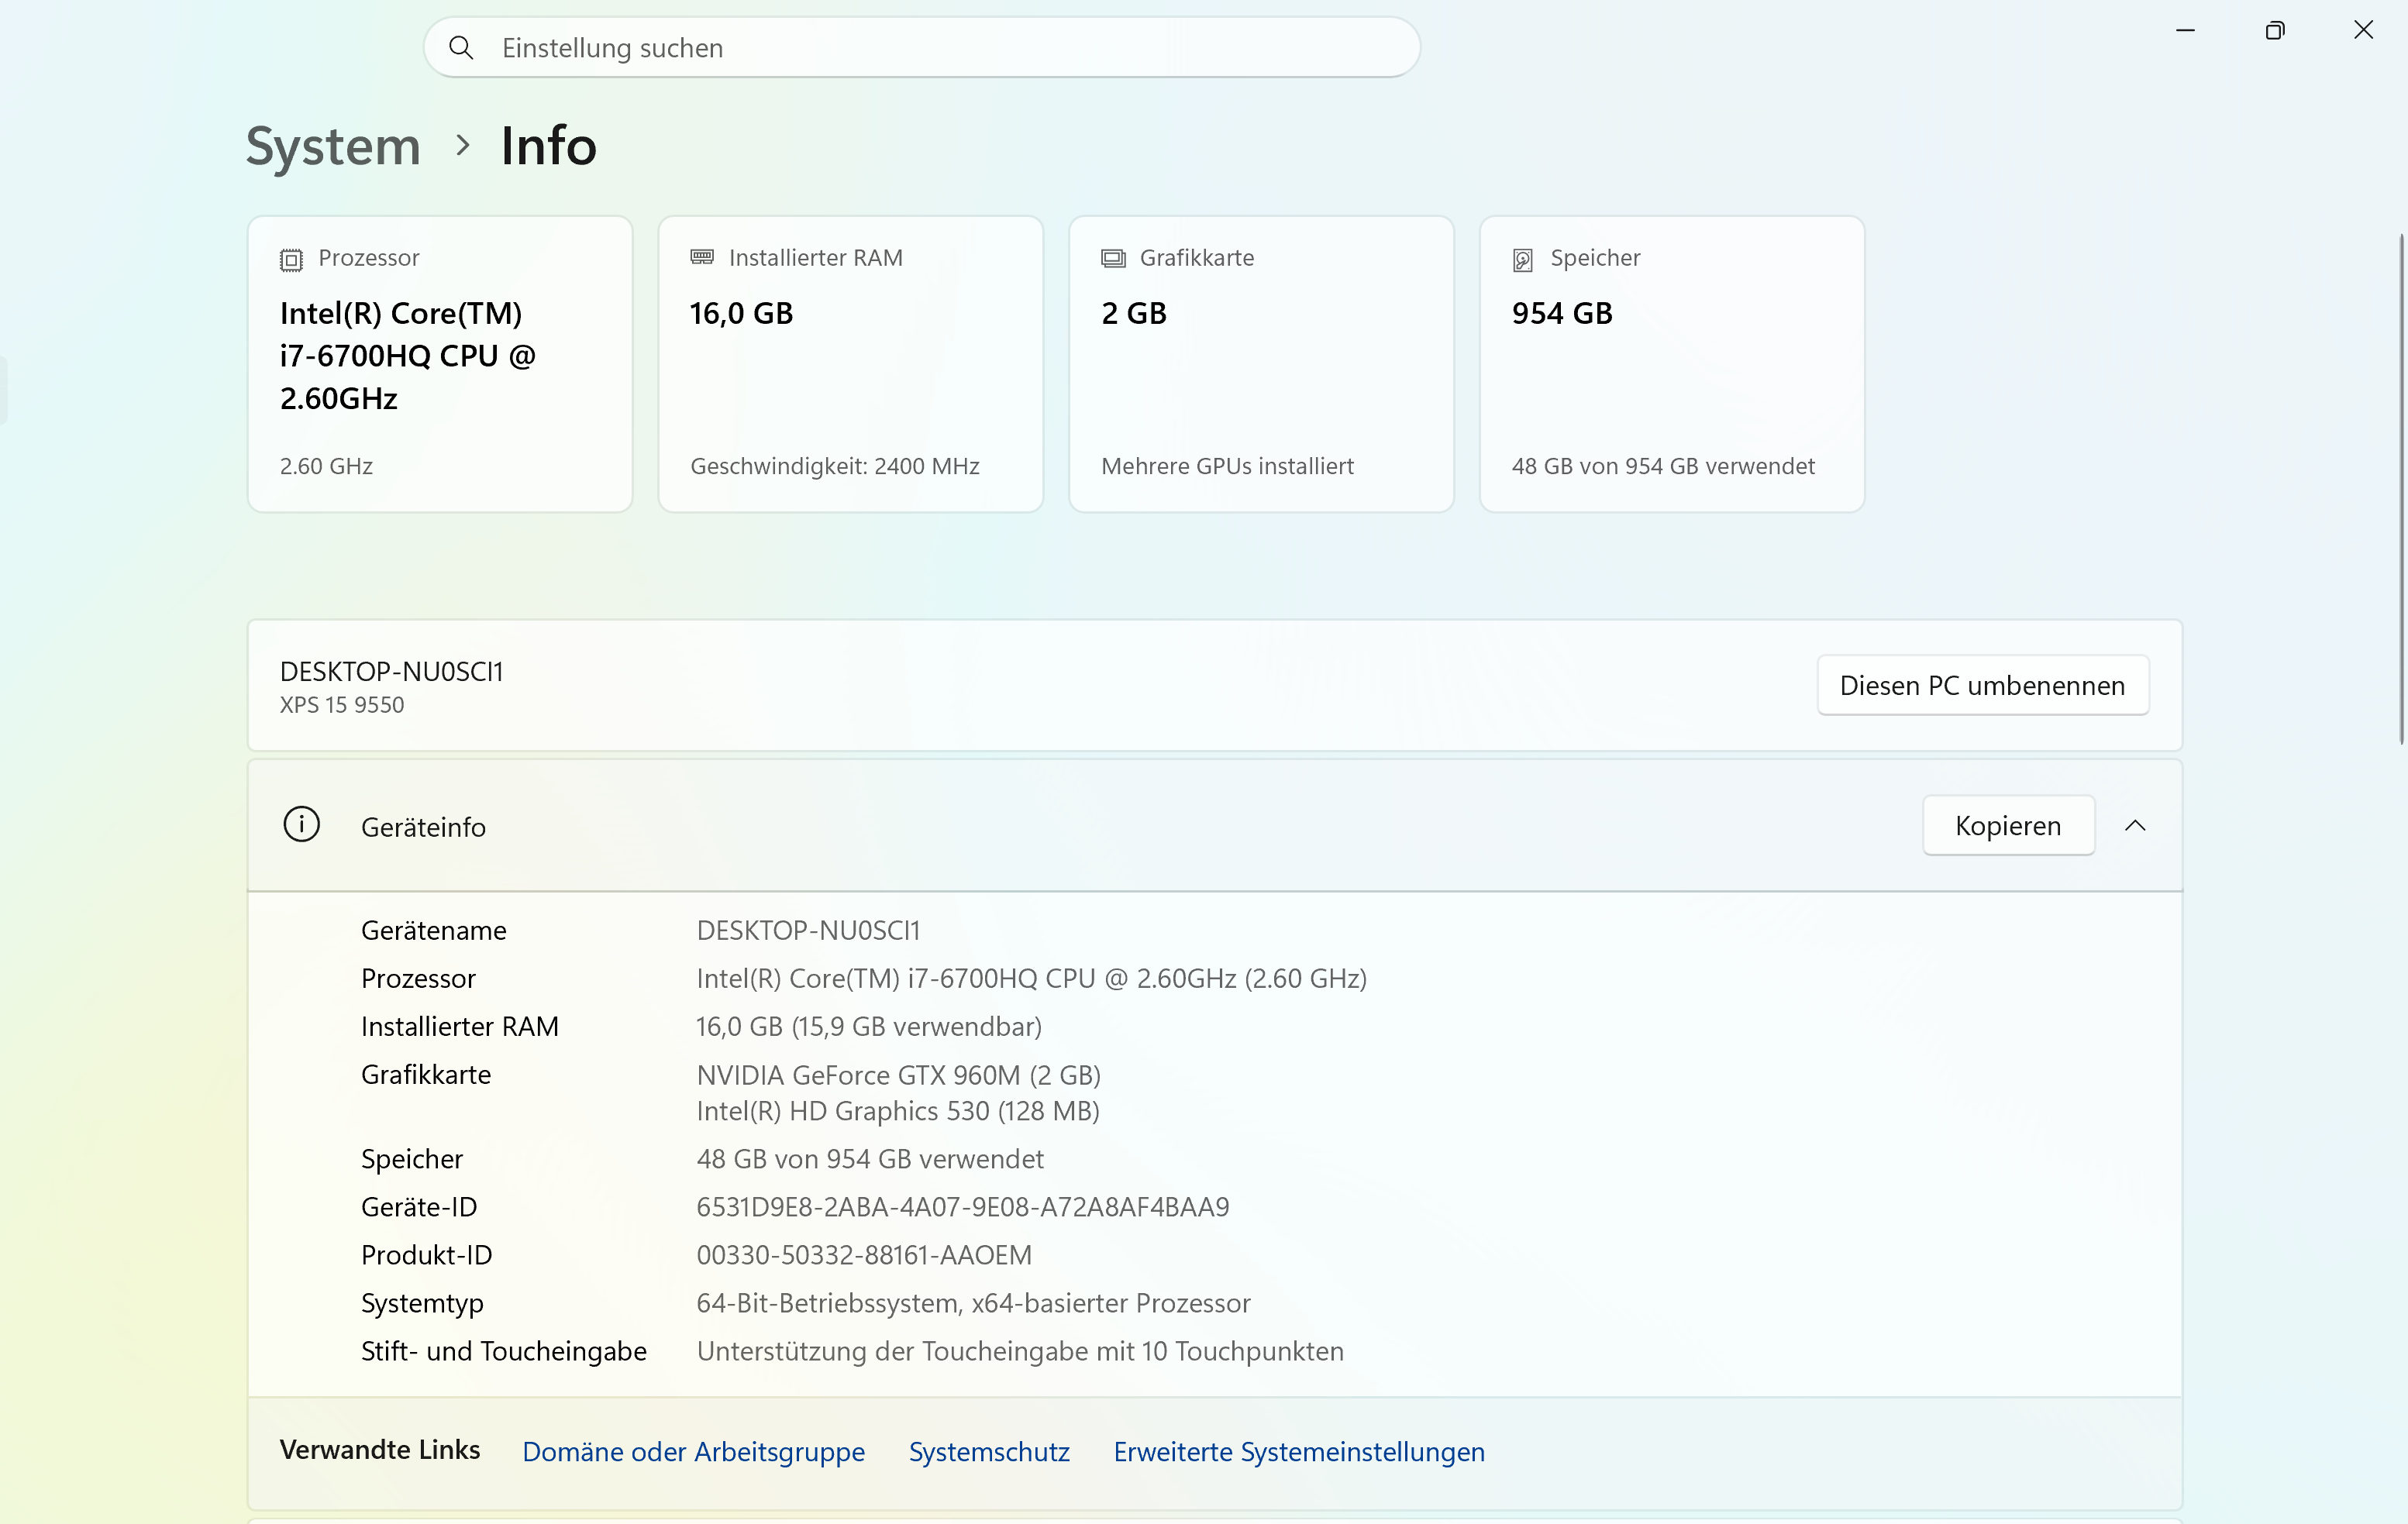Image resolution: width=2408 pixels, height=1524 pixels.
Task: Click the vertical scrollbar thumb
Action: click(x=2401, y=488)
